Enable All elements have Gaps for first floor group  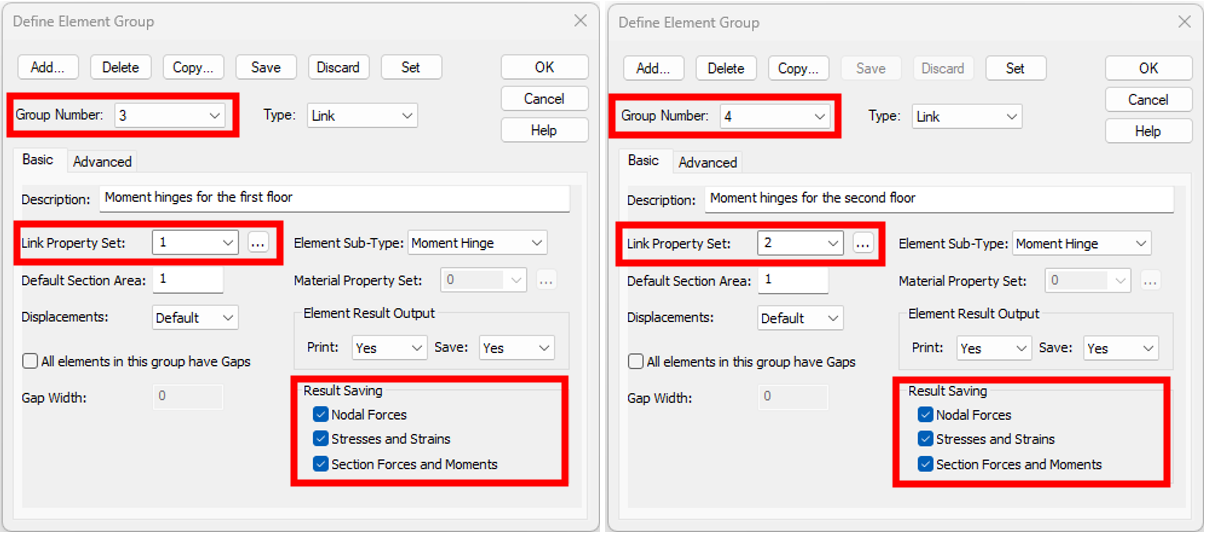[30, 361]
